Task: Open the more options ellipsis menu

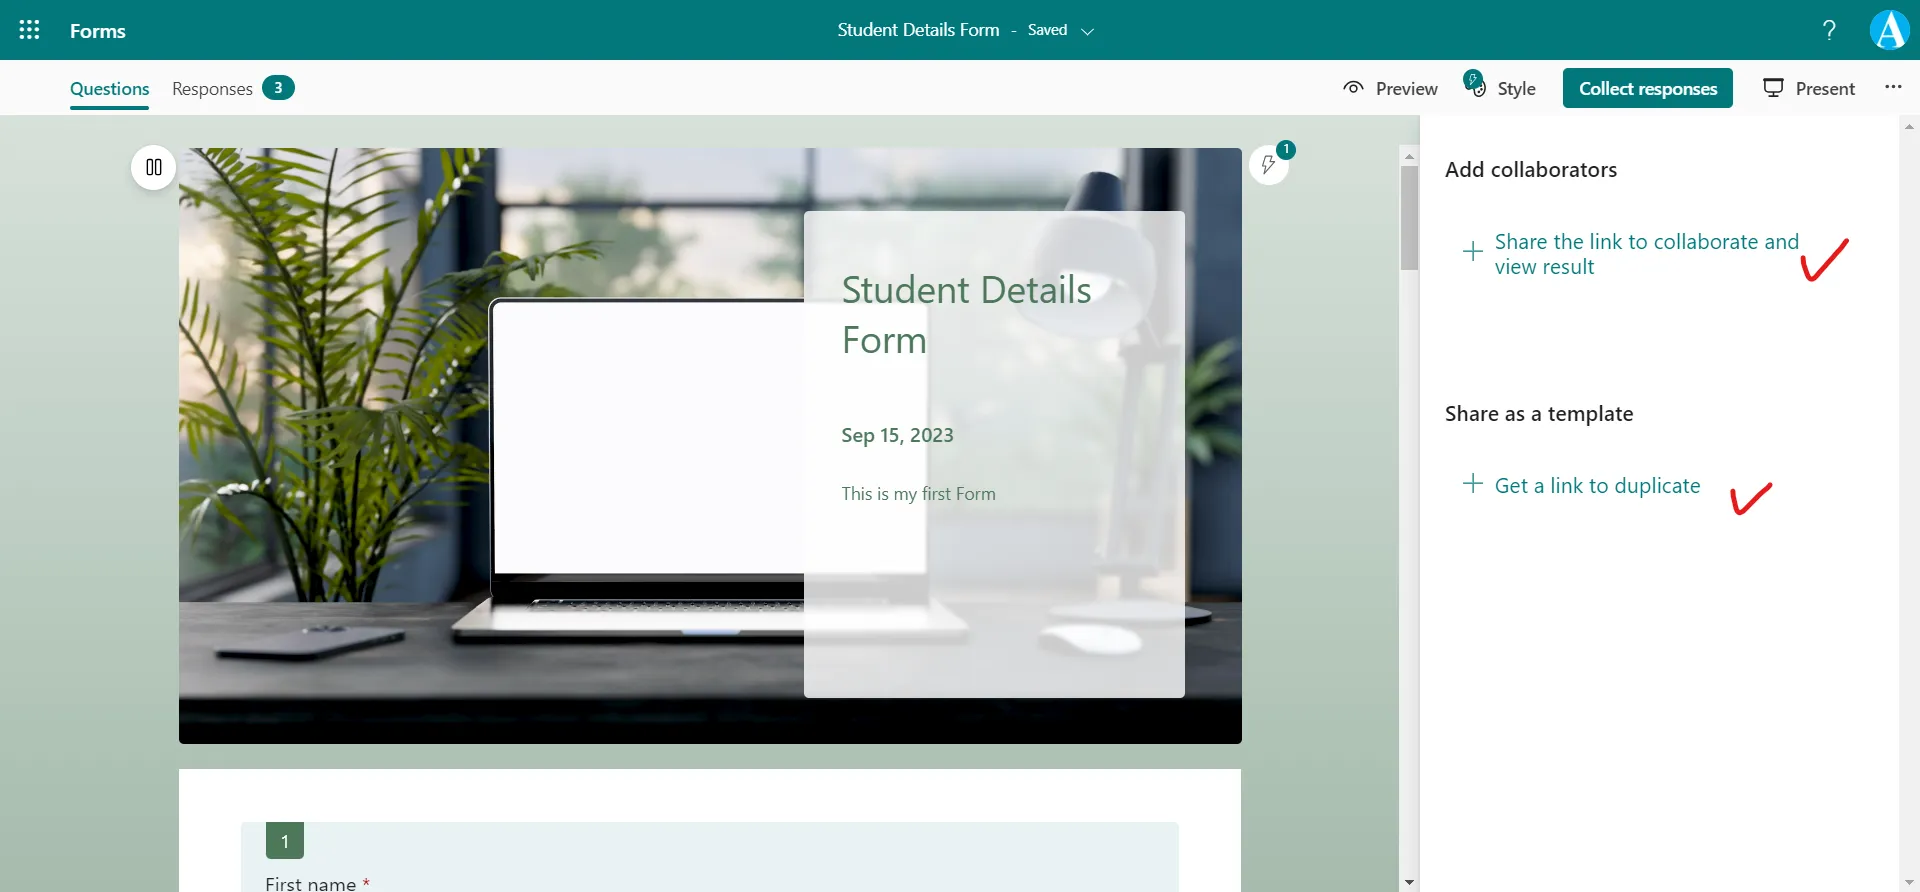Action: tap(1893, 87)
